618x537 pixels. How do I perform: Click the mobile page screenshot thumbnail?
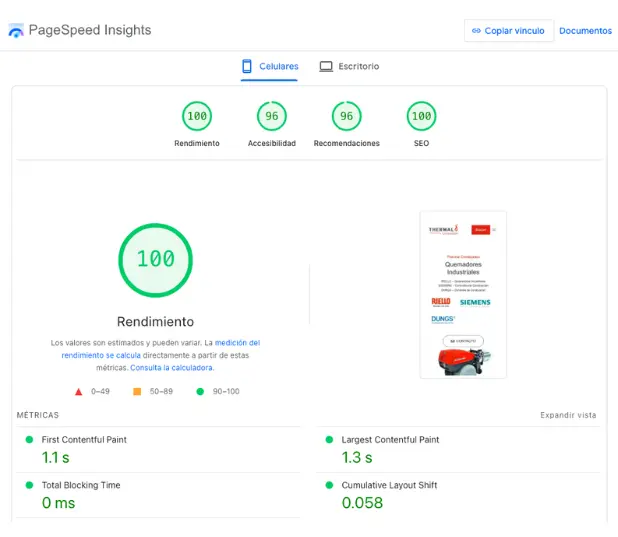(463, 295)
